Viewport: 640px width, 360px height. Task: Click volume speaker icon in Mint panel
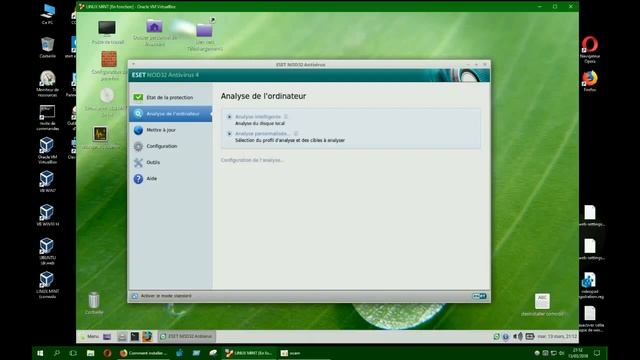coord(518,336)
